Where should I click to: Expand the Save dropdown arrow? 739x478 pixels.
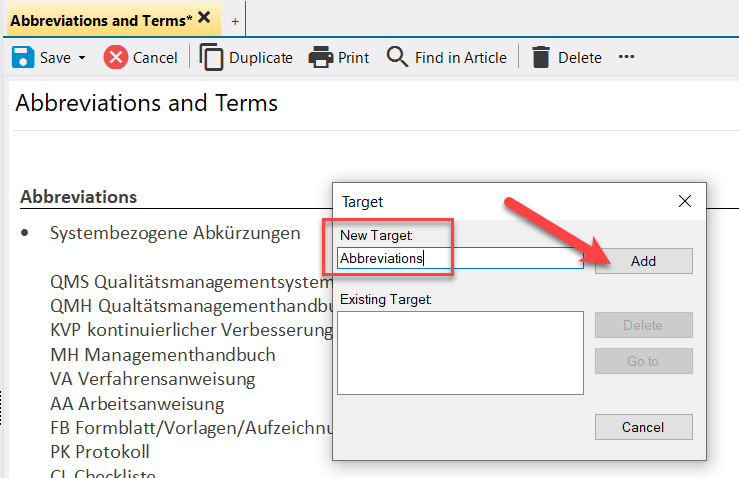82,58
